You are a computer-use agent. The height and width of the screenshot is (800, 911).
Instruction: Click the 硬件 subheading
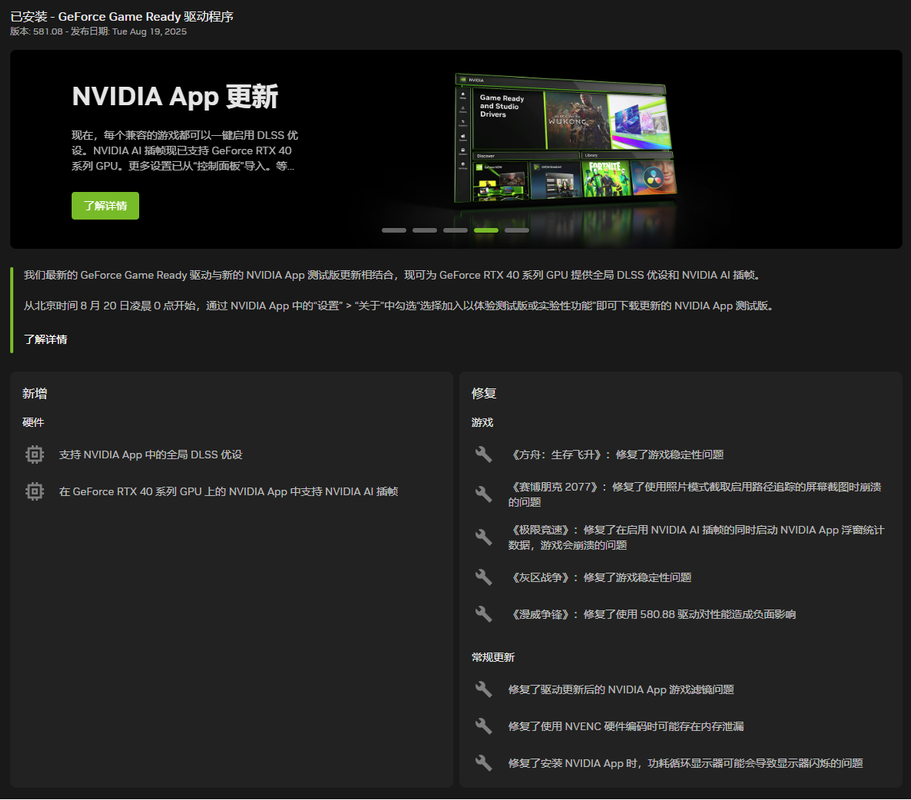33,422
